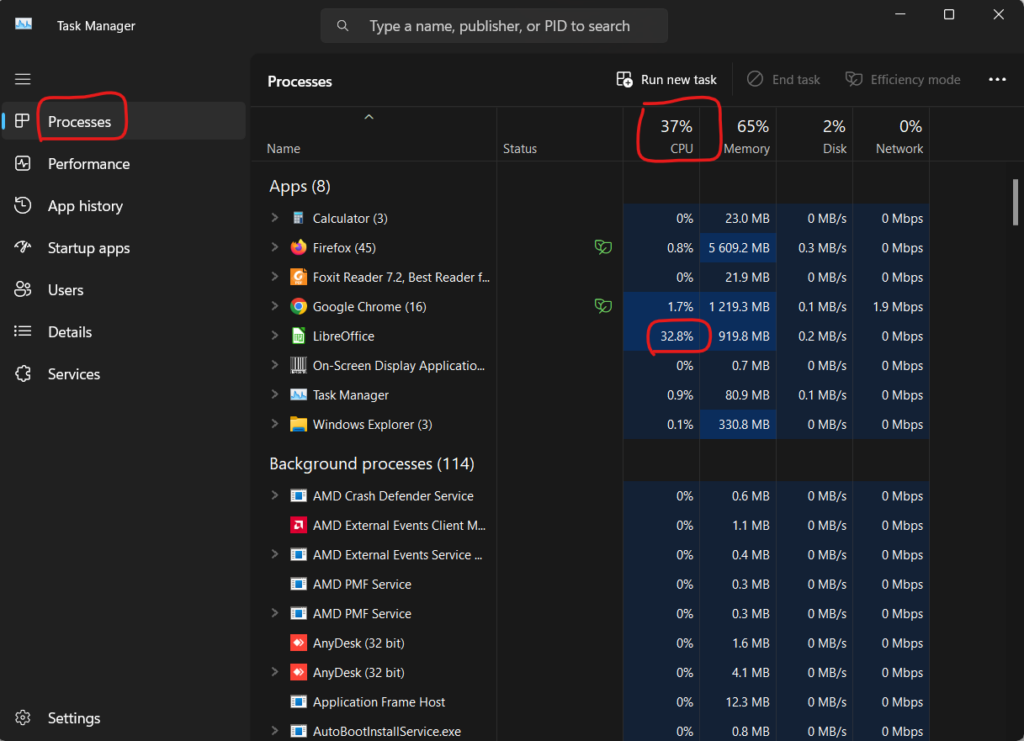Click the Efficiency mode button
The width and height of the screenshot is (1024, 741).
(903, 80)
